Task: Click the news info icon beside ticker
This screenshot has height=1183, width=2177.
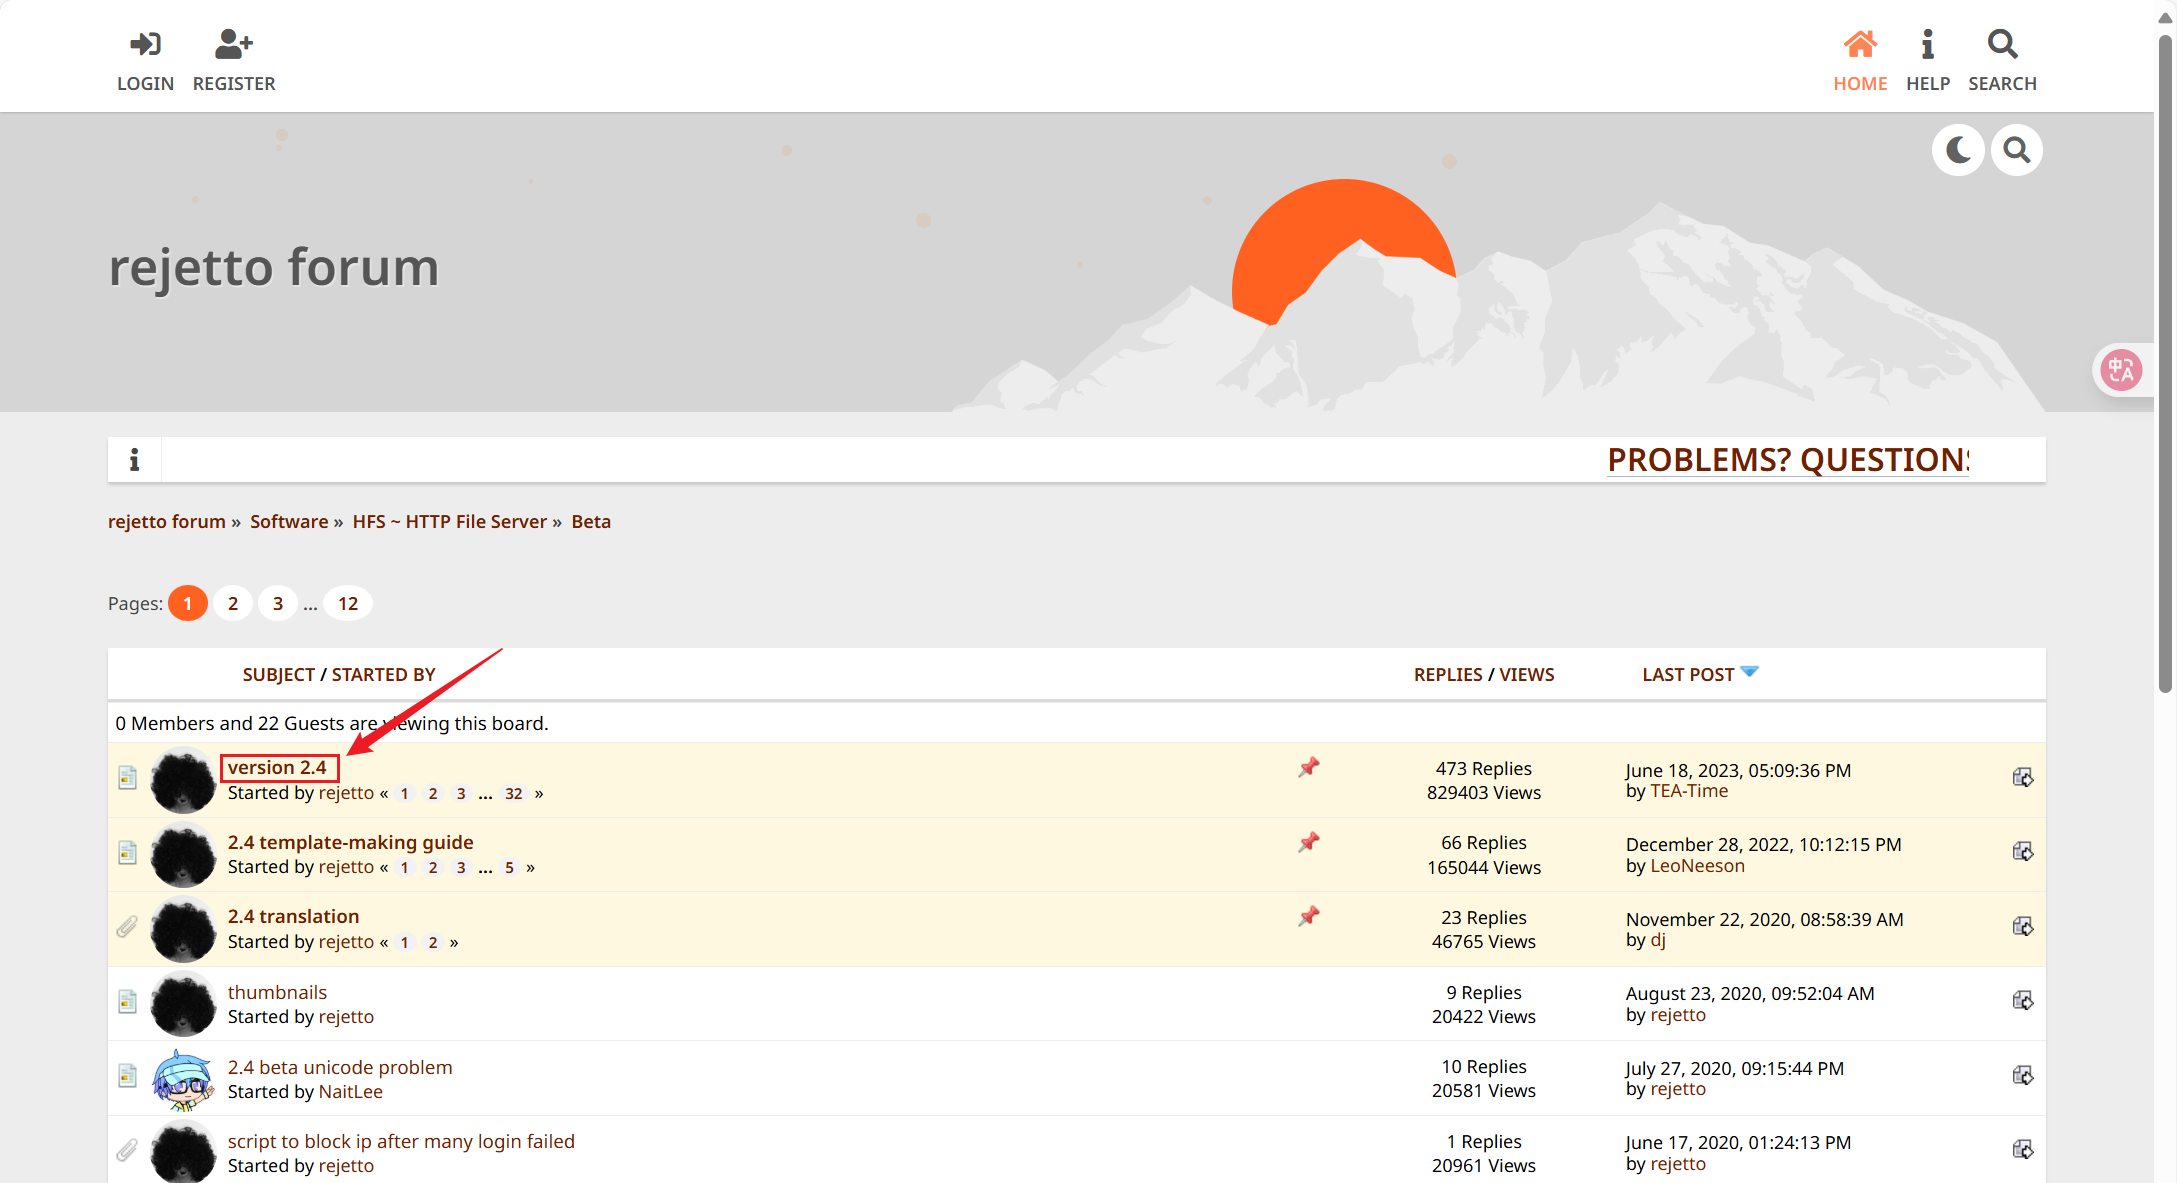Action: [134, 460]
